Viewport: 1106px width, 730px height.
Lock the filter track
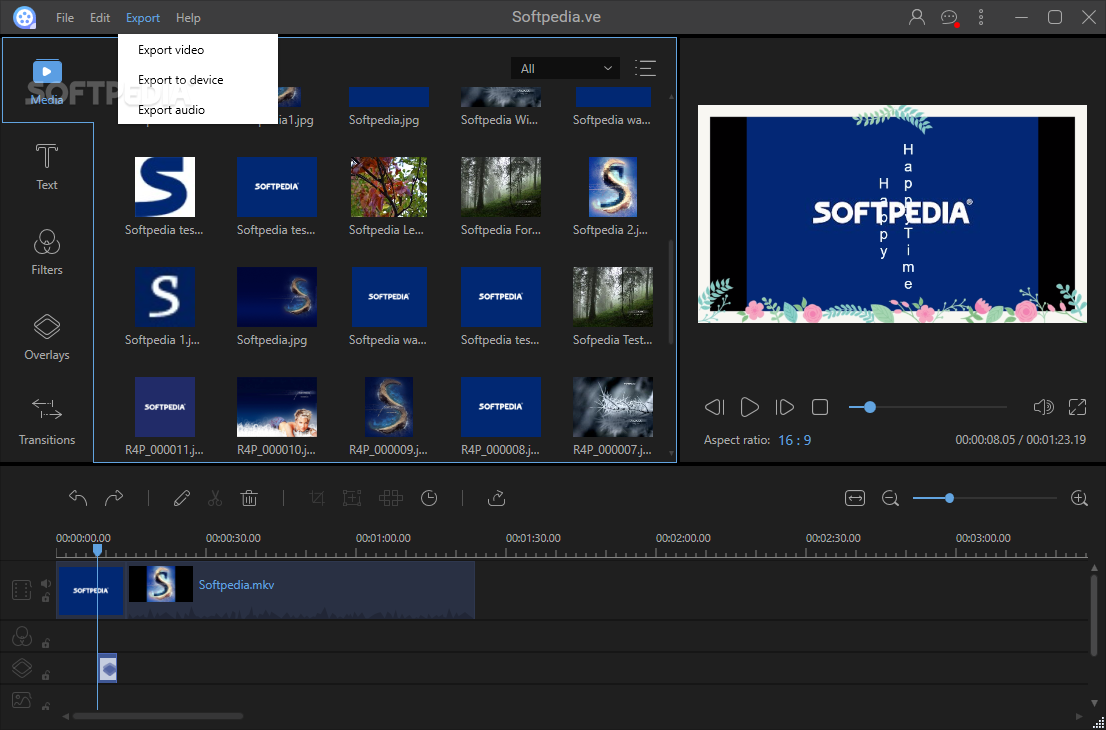46,643
